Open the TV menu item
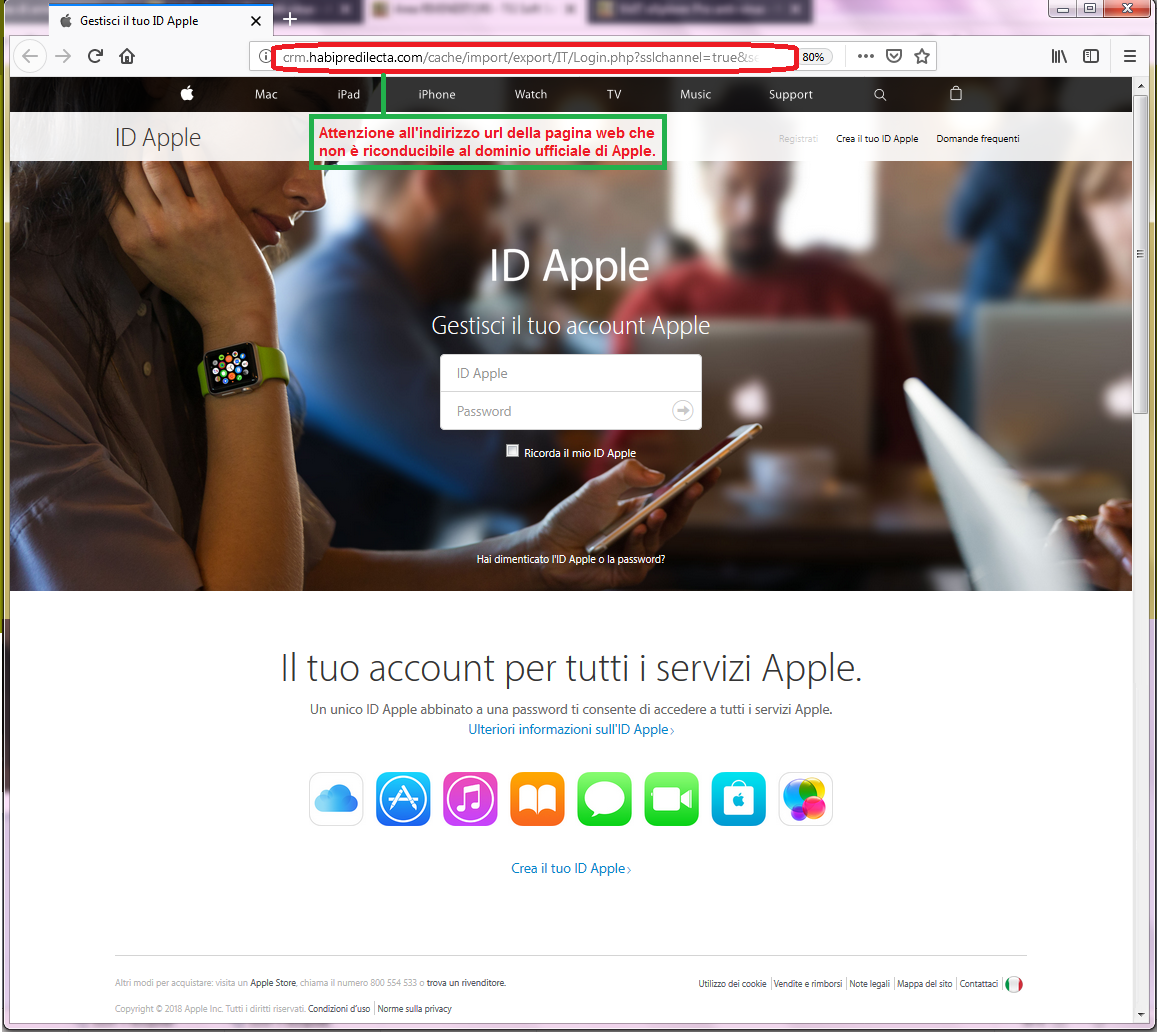 (x=614, y=94)
